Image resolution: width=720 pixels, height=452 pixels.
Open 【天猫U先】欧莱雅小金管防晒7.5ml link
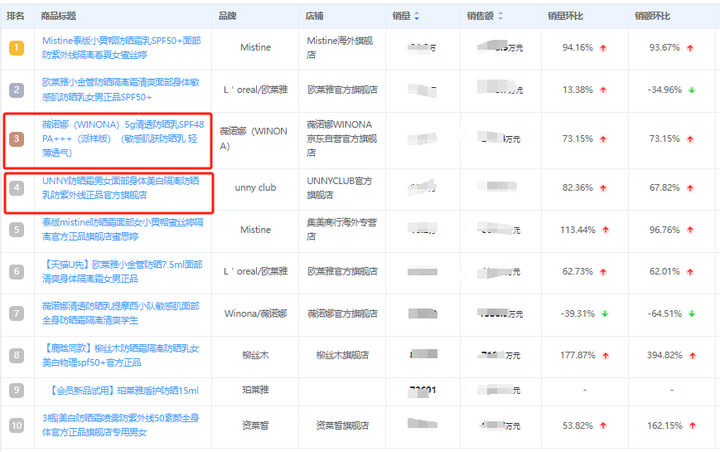coord(122,271)
